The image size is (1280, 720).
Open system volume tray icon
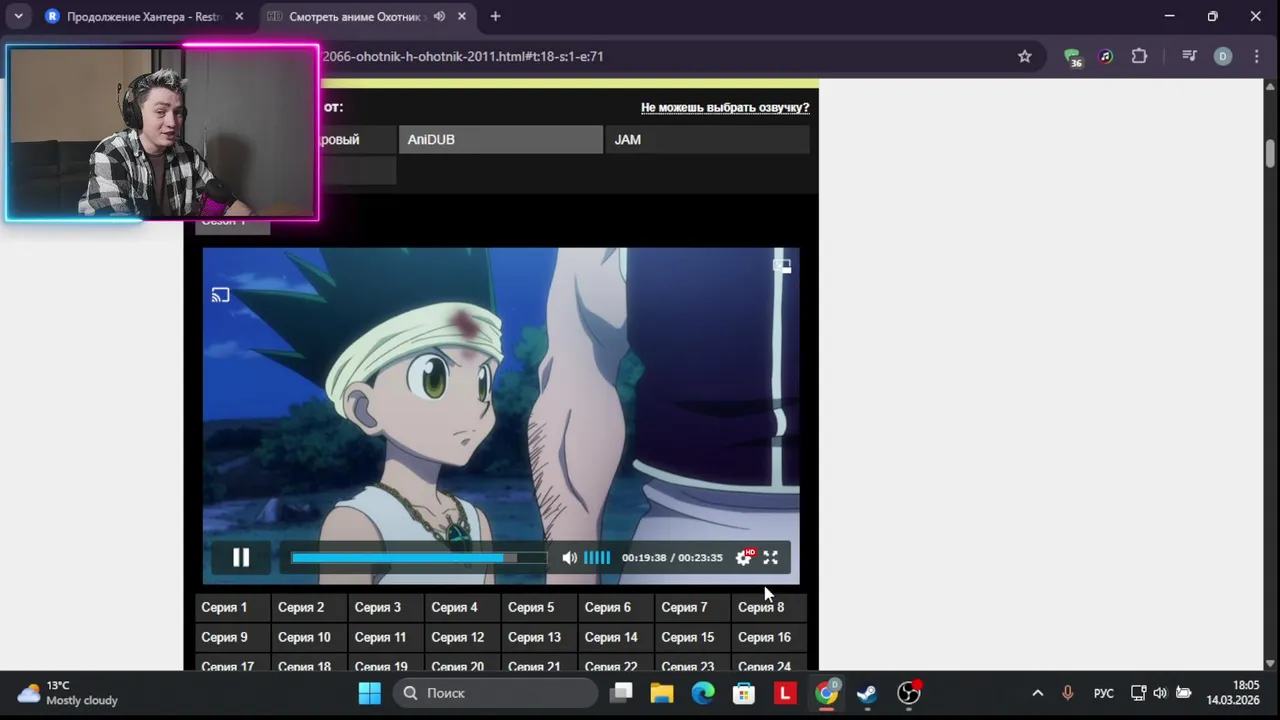[1160, 693]
